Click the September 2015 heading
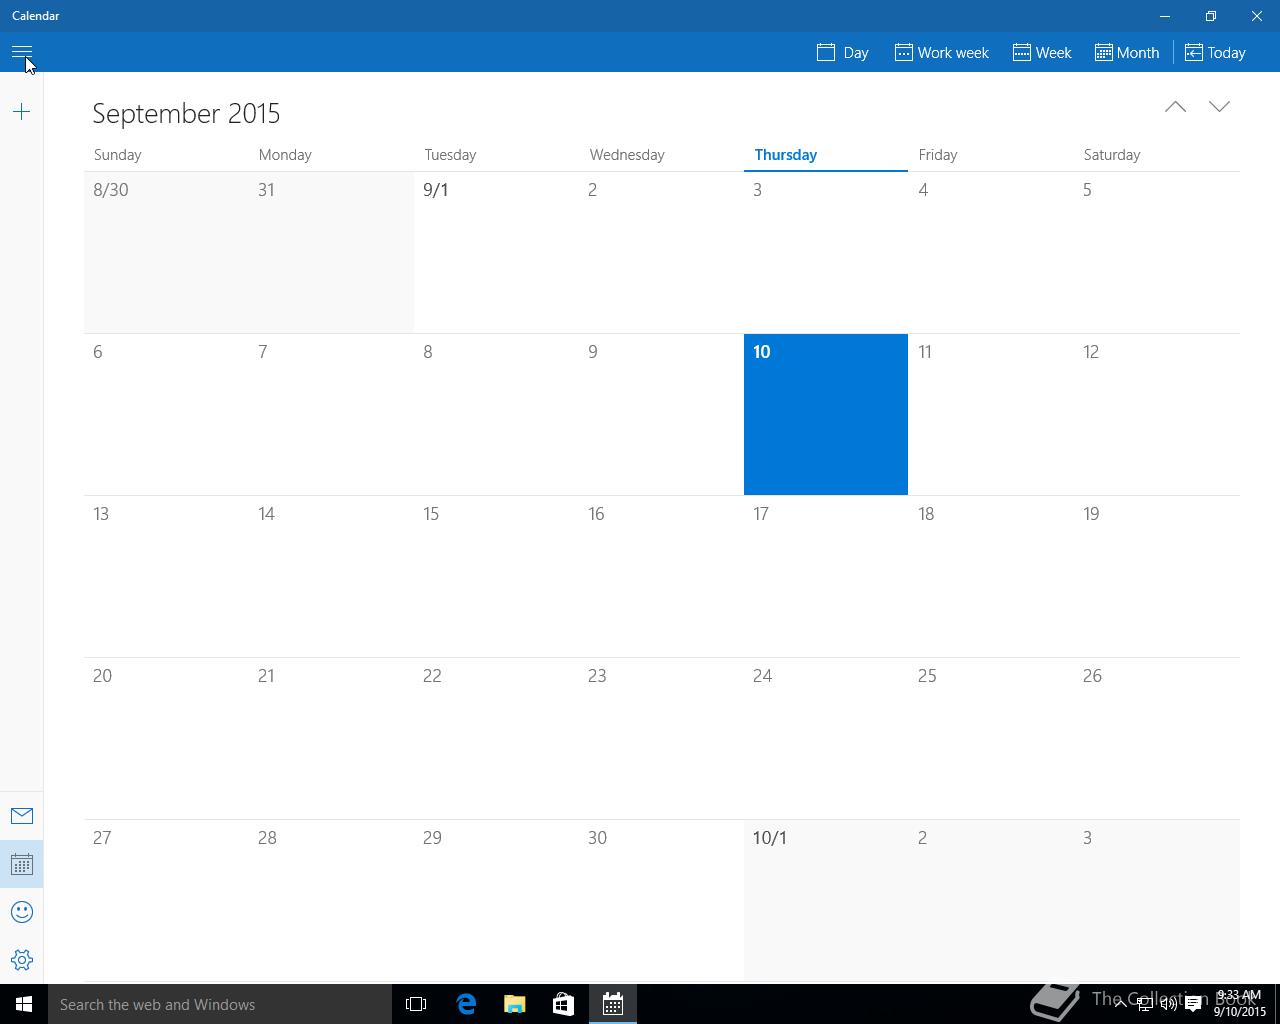 (x=186, y=113)
